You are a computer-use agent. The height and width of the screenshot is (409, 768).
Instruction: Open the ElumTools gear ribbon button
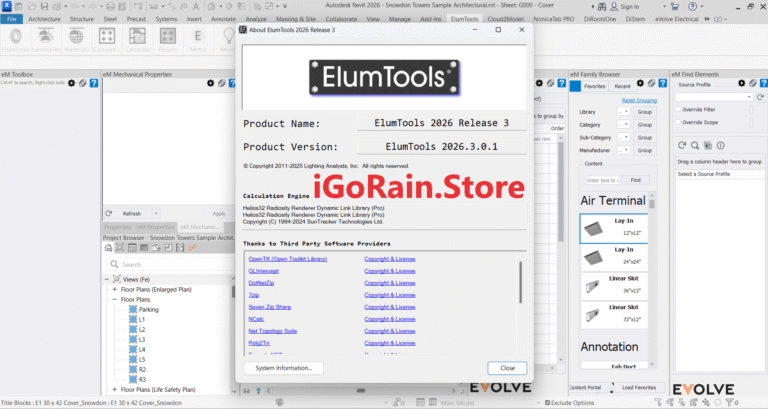(x=16, y=40)
